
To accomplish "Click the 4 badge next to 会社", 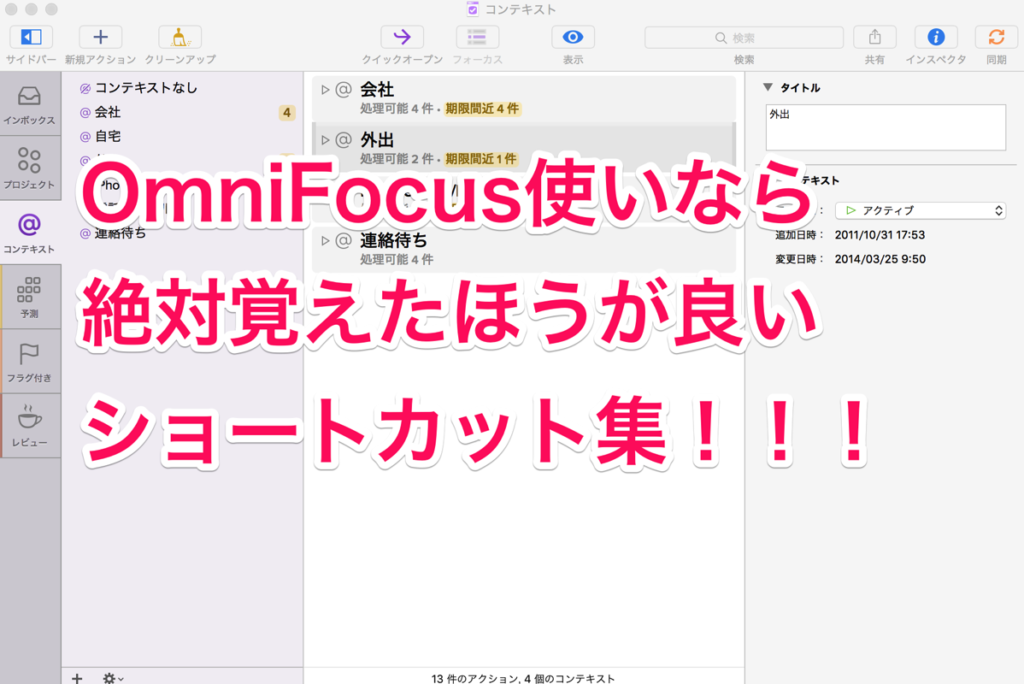I will 287,112.
